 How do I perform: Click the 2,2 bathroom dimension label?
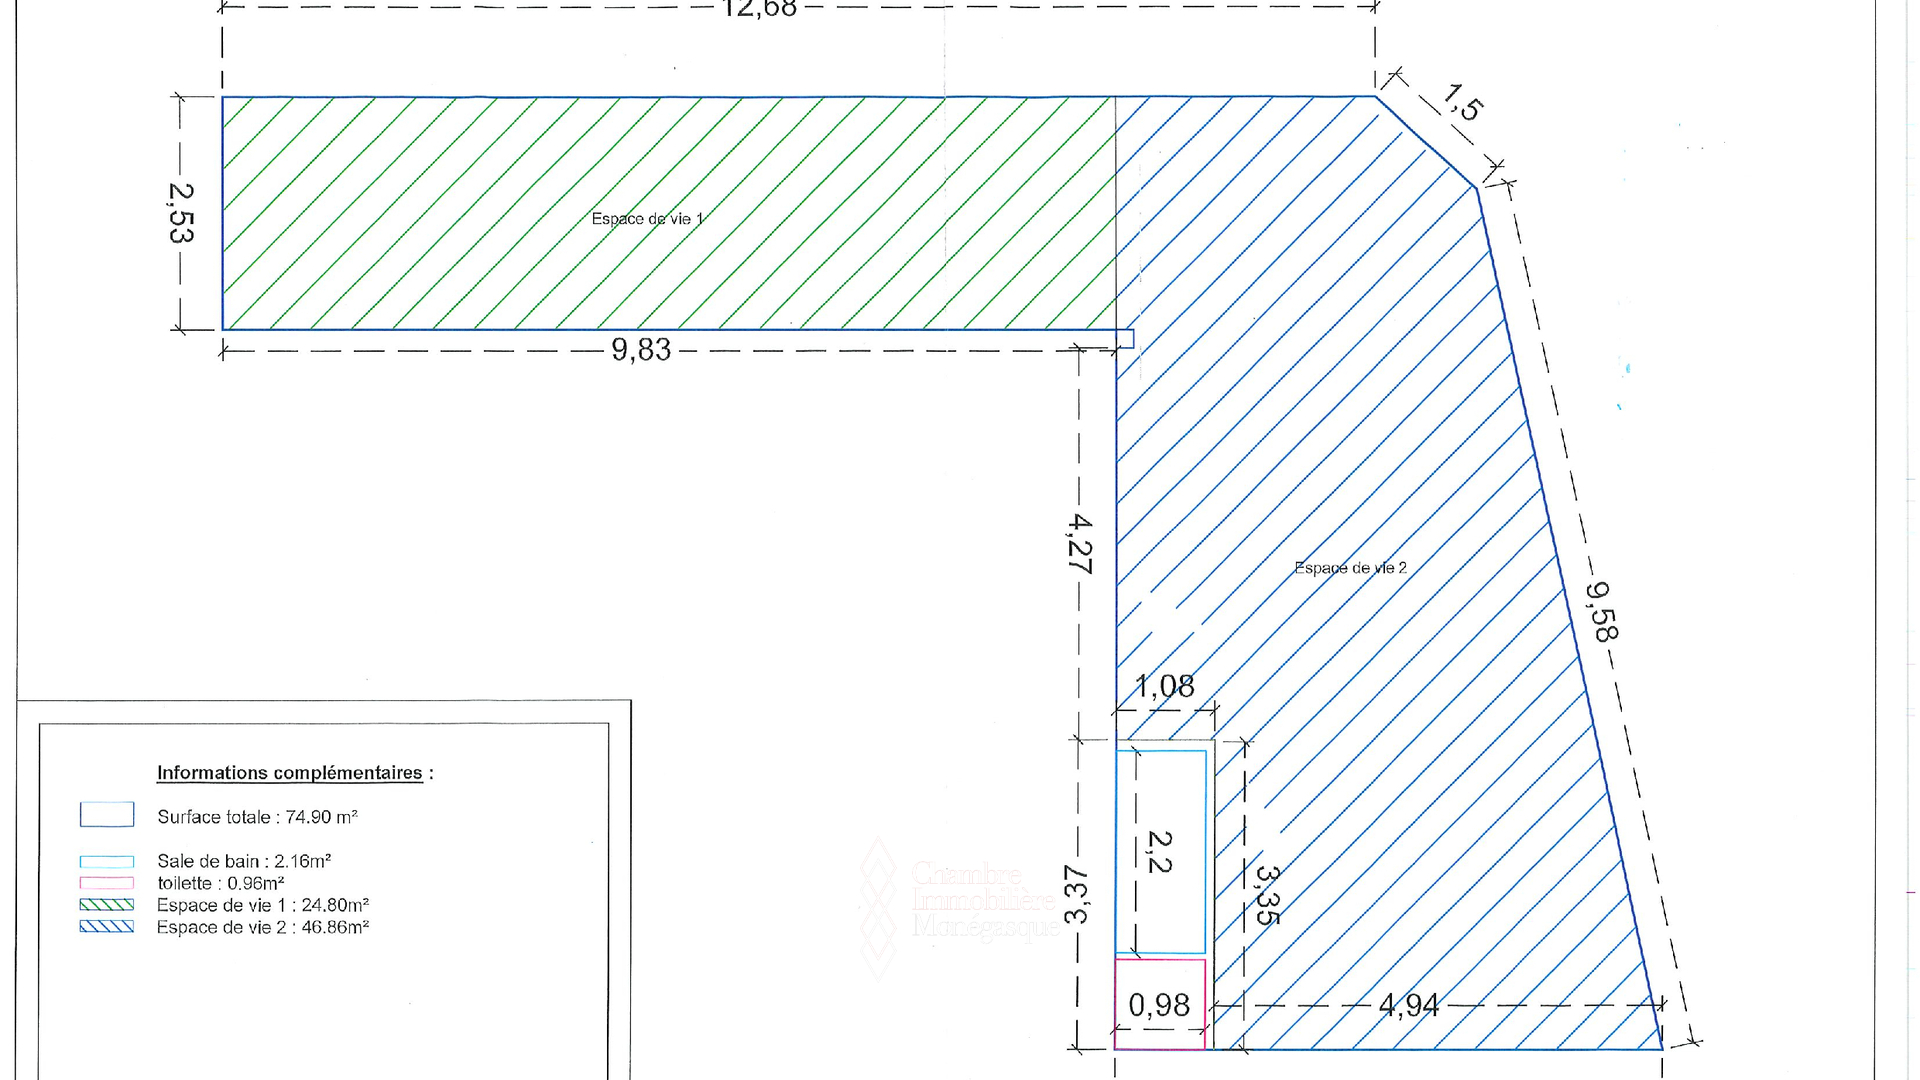pyautogui.click(x=1159, y=852)
